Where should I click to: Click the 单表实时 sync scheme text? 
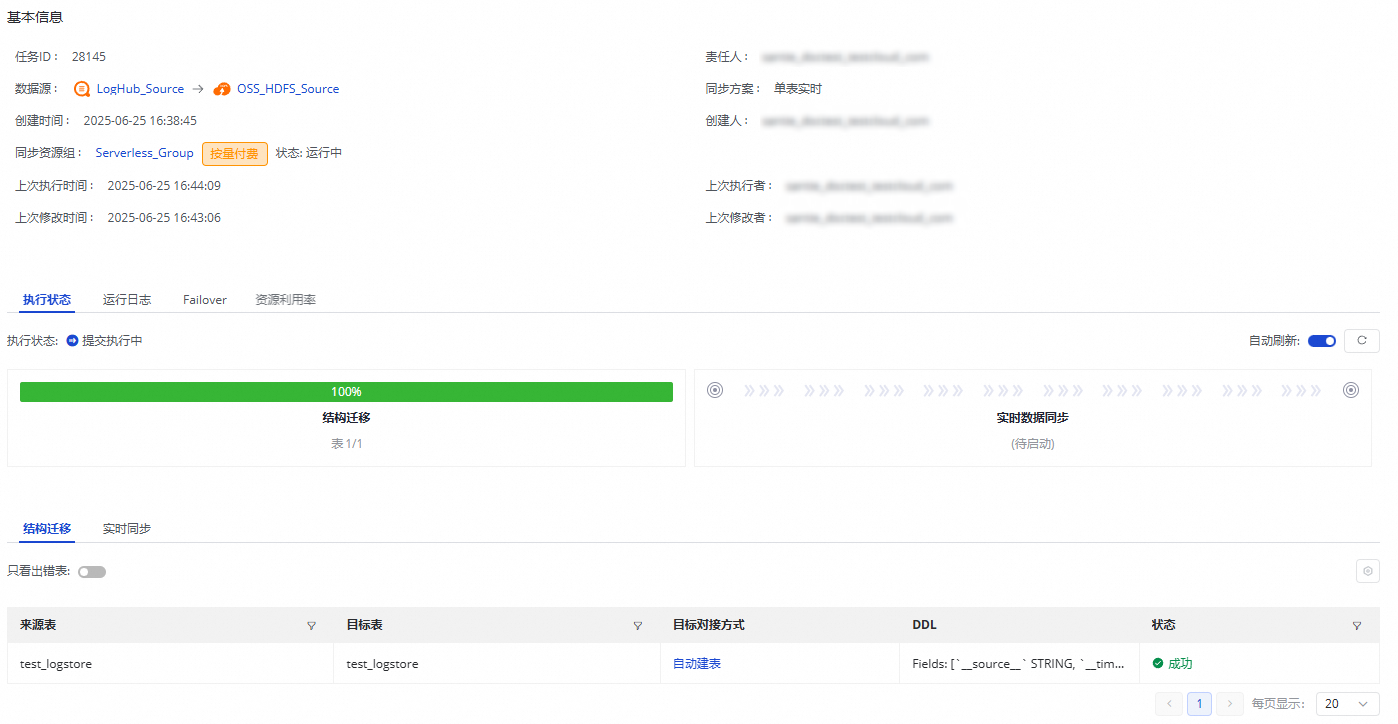798,89
